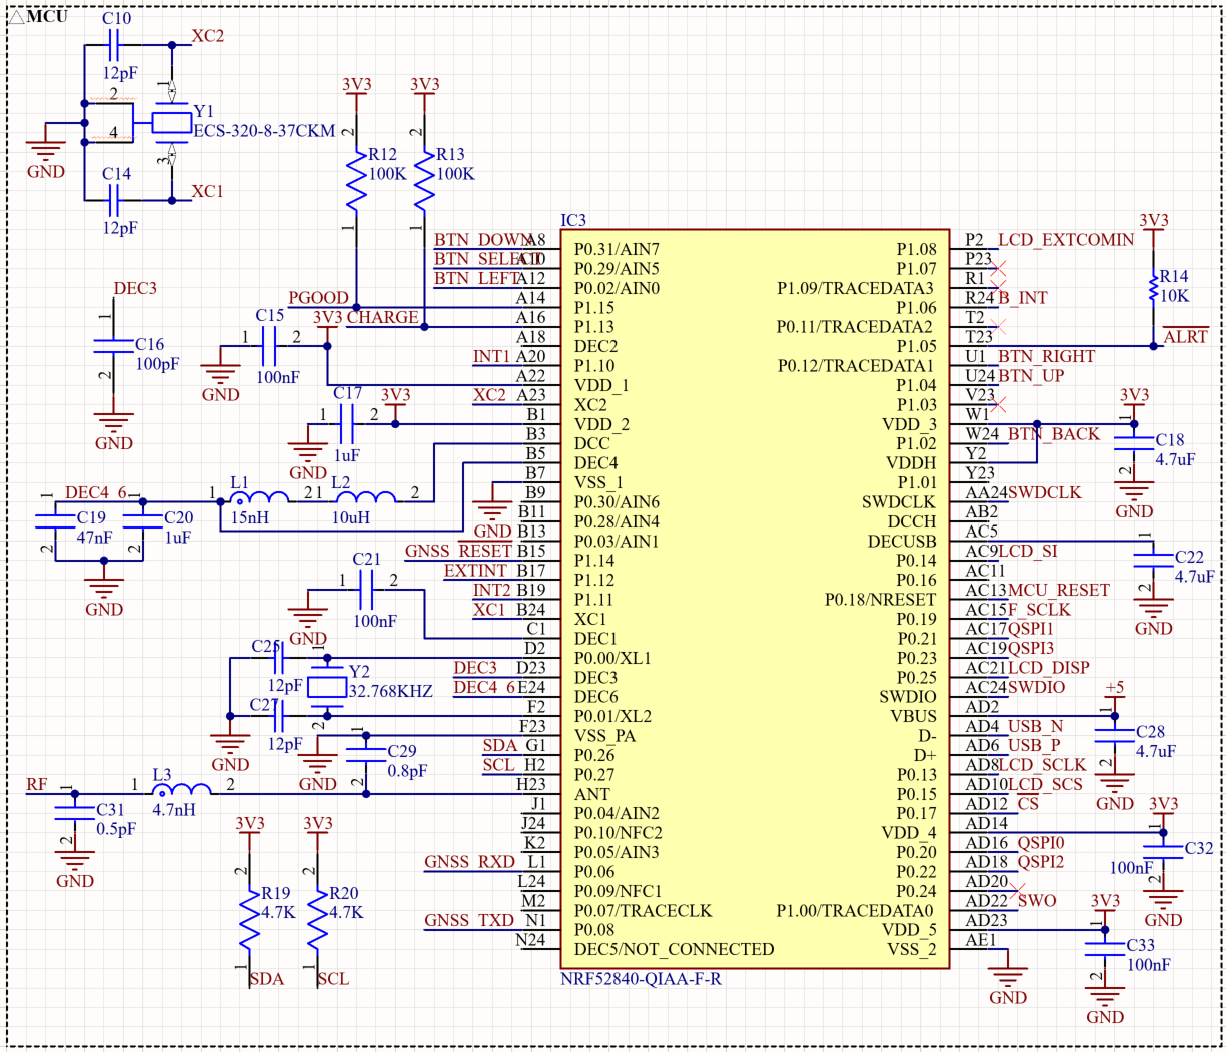Select the IC3 designator label
1226x1052 pixels.
(x=573, y=220)
